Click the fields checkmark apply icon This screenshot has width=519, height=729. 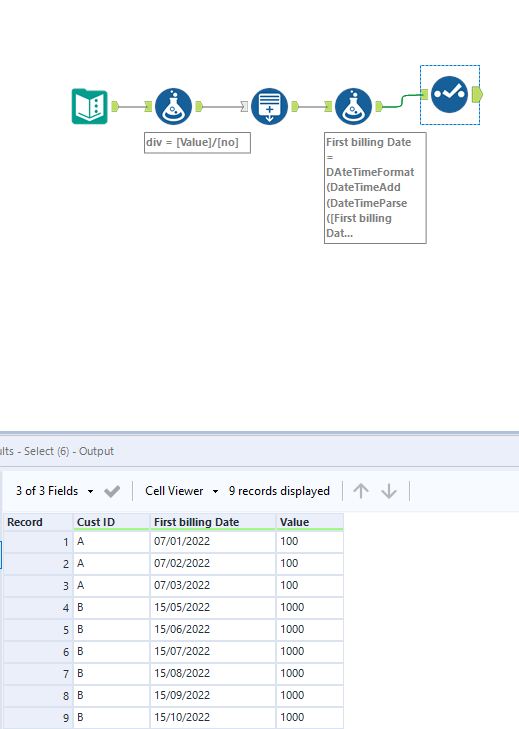pyautogui.click(x=112, y=491)
